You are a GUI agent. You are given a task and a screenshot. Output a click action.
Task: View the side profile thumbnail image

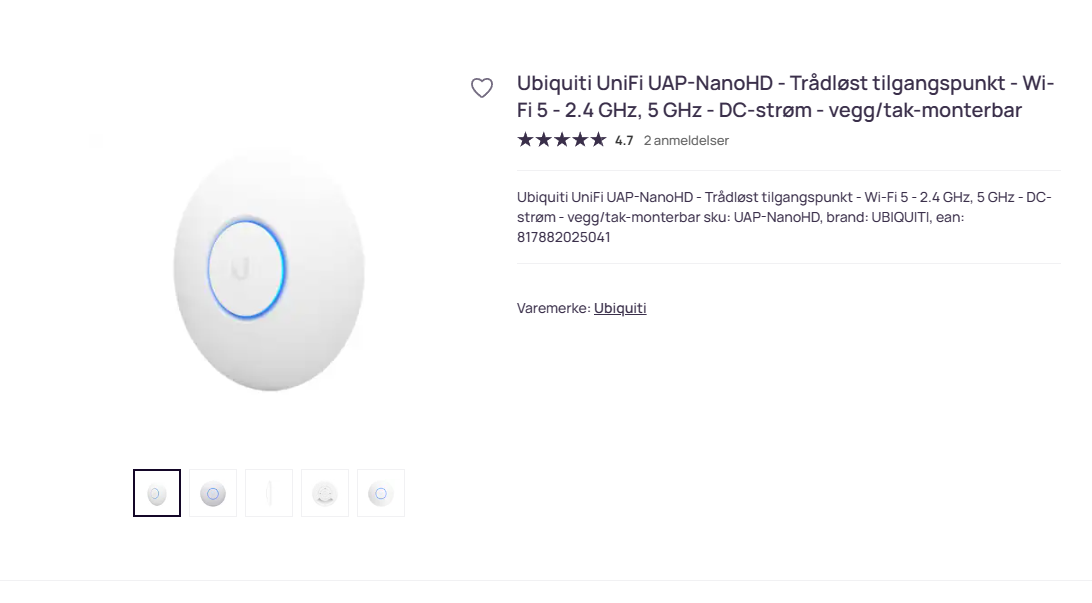(269, 493)
